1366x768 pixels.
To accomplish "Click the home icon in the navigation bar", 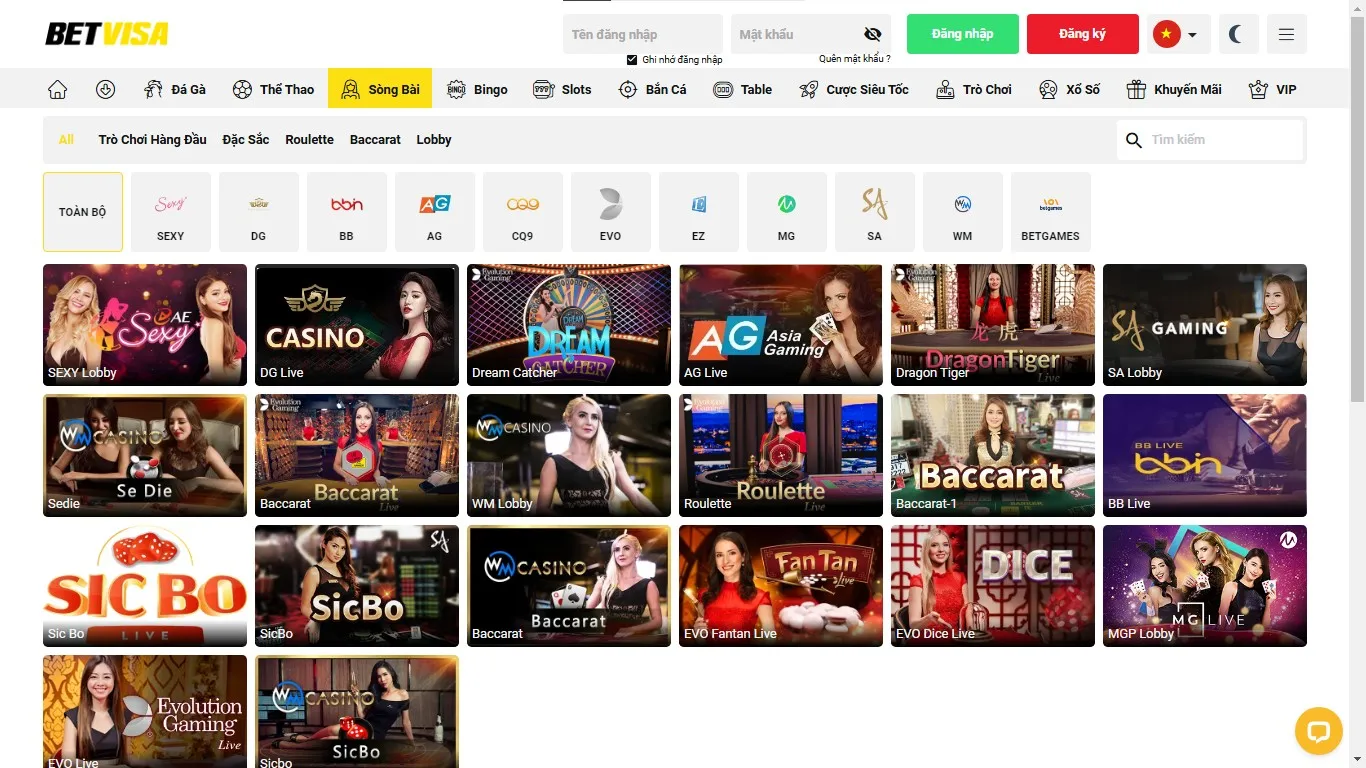I will [x=58, y=89].
